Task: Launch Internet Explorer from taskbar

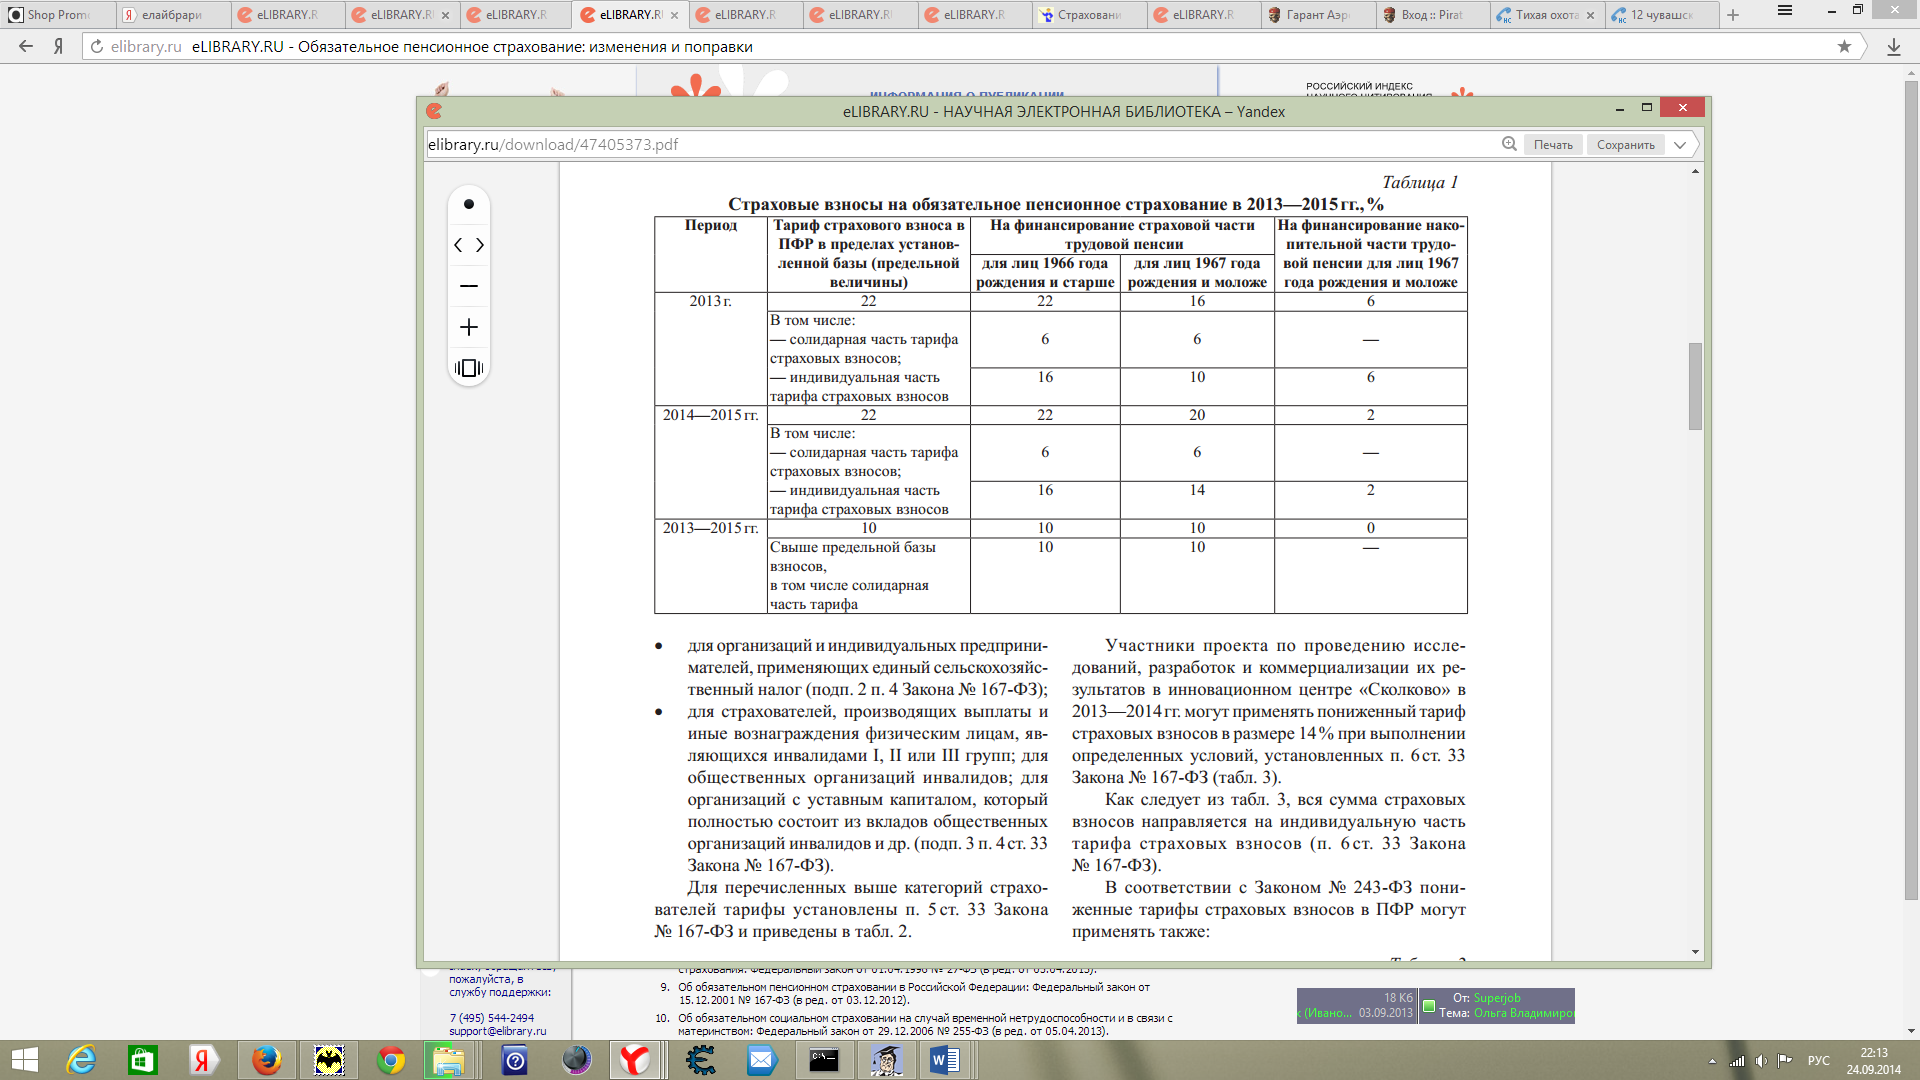Action: pyautogui.click(x=81, y=1060)
